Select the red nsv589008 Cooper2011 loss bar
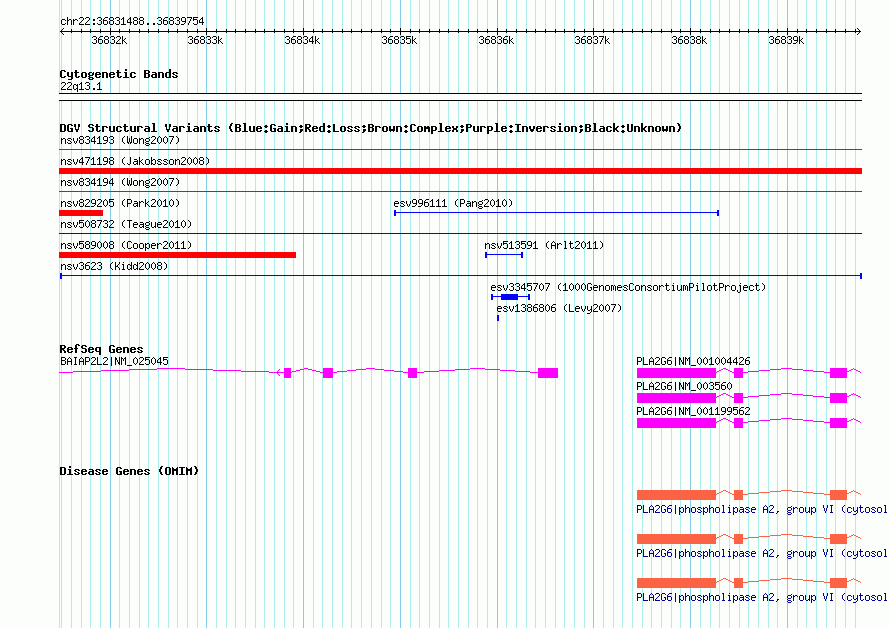Screen dimensions: 890x628 (x=178, y=255)
